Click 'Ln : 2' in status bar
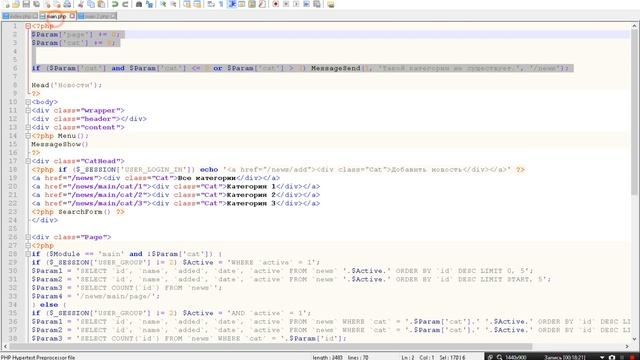The image size is (640, 360). click(x=408, y=357)
